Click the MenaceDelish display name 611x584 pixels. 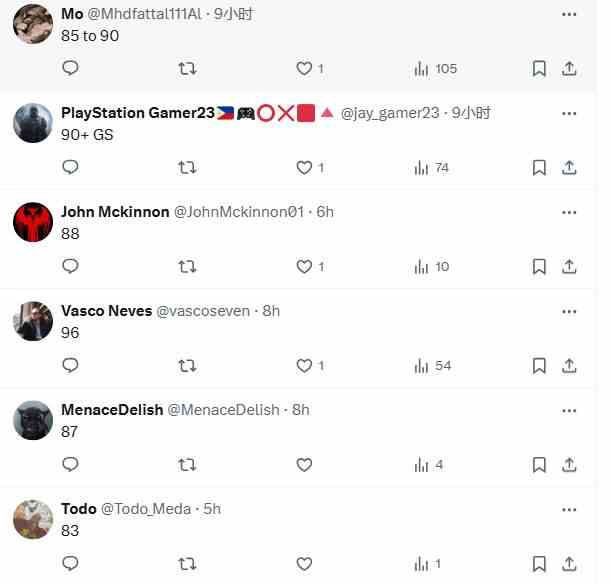[112, 410]
